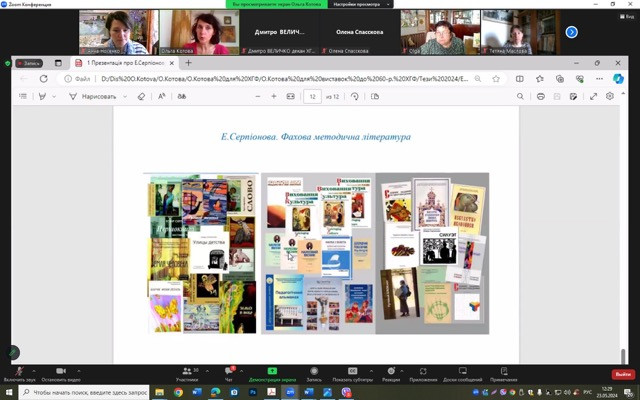640x400 pixels.
Task: Show subtitles with Показать субтитры
Action: point(352,372)
